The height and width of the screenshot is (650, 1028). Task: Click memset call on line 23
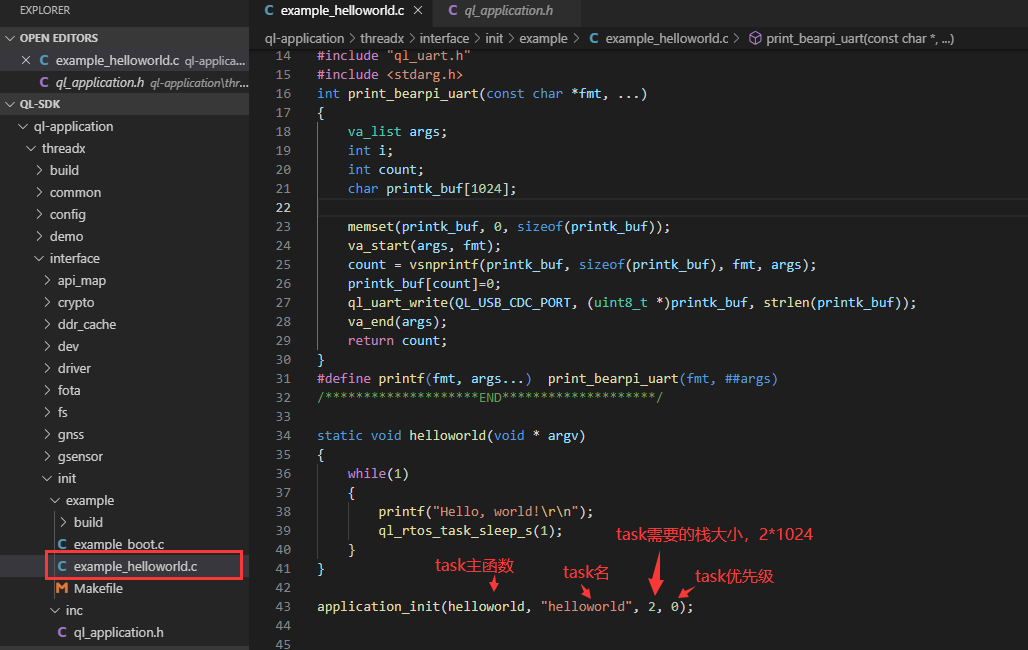tap(370, 227)
